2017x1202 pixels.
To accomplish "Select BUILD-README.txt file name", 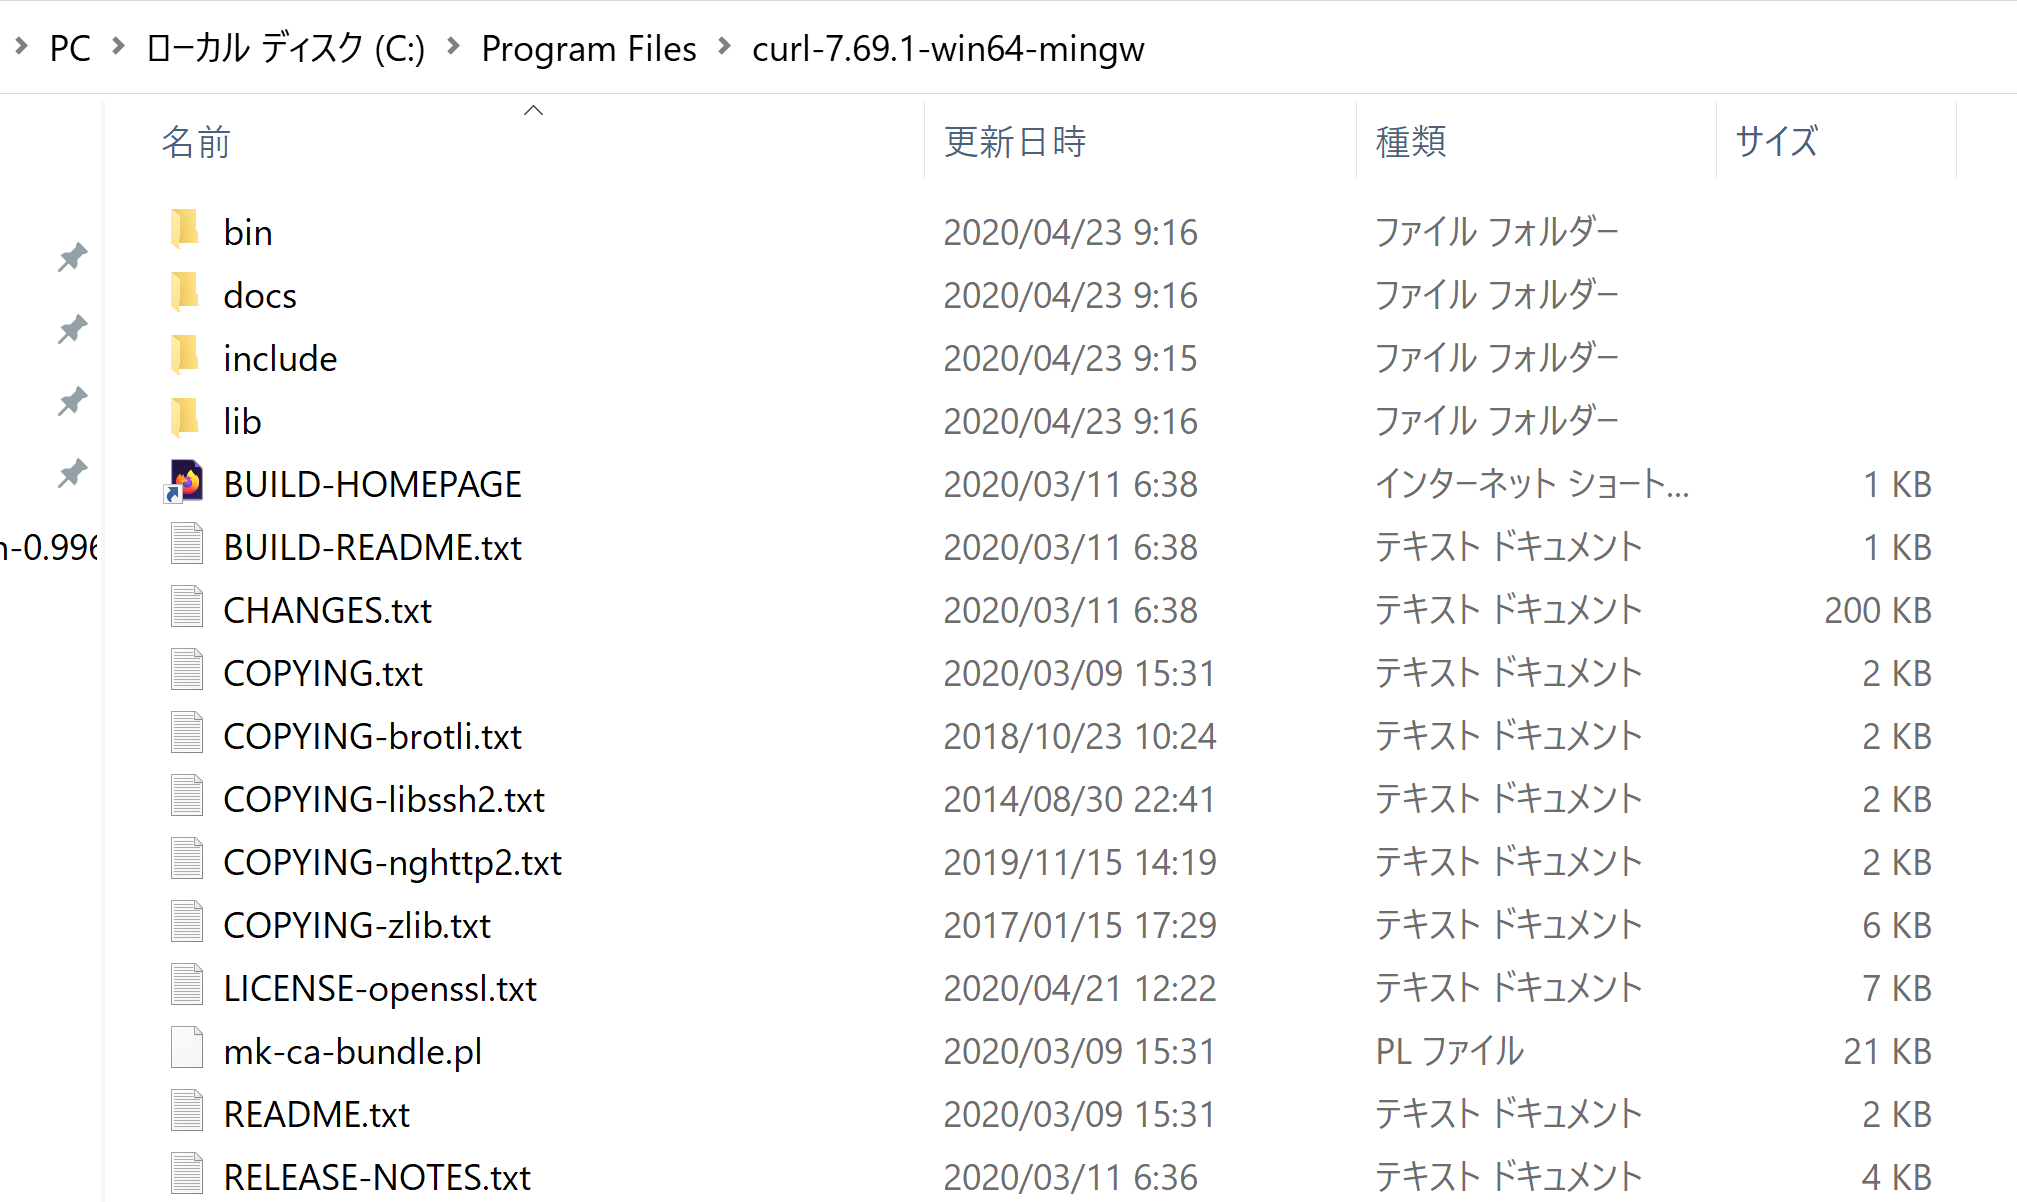I will pos(372,547).
